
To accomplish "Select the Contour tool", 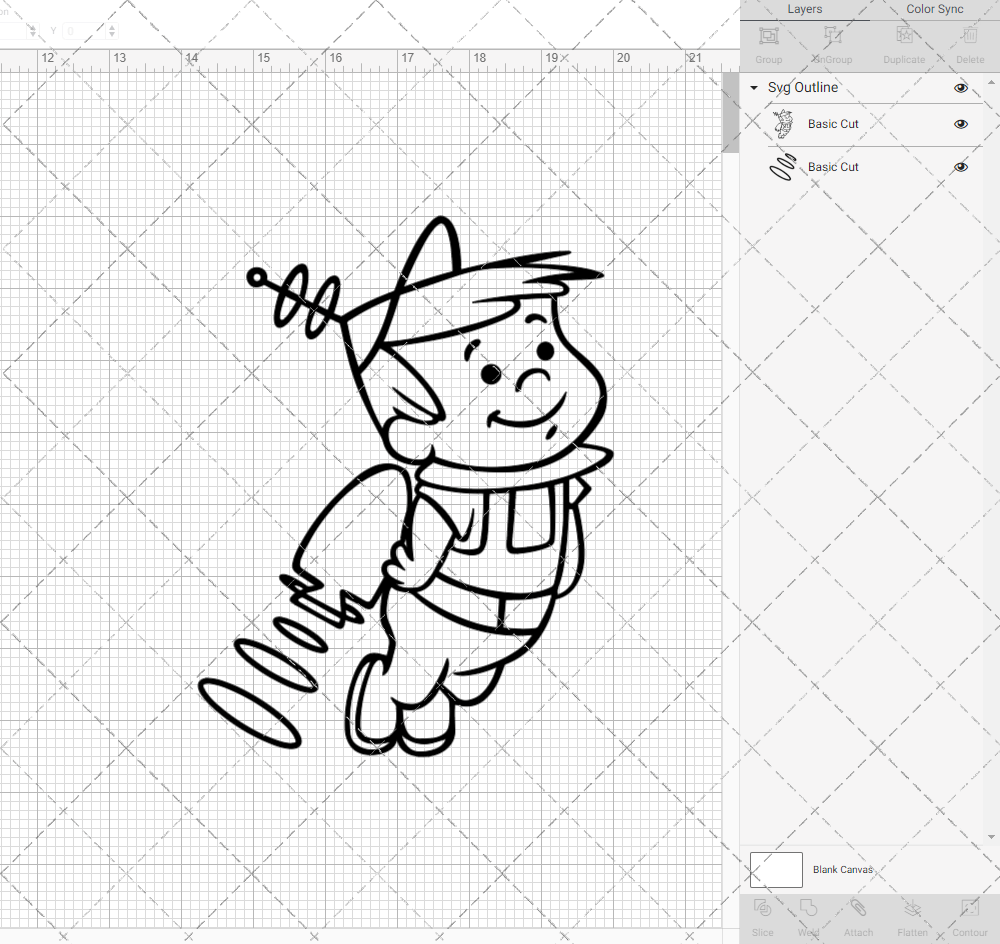I will [969, 908].
